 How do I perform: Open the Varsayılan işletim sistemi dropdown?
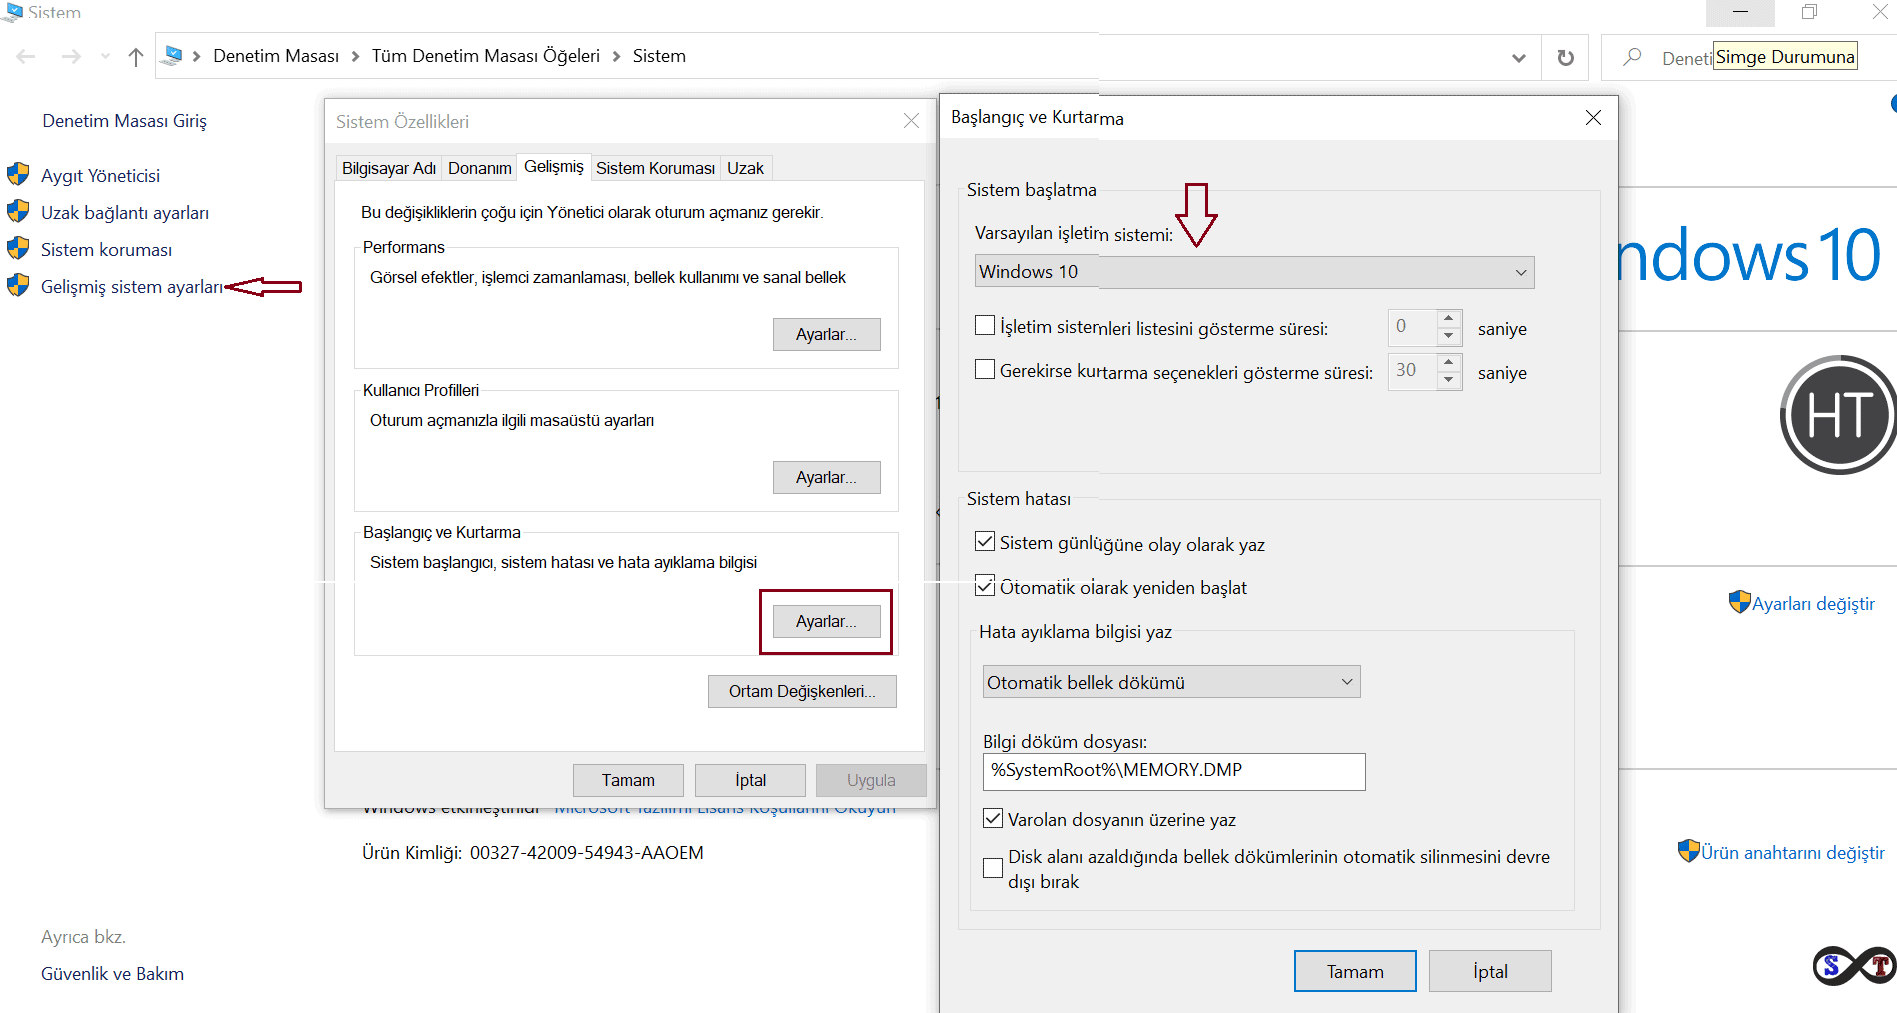coord(1254,272)
